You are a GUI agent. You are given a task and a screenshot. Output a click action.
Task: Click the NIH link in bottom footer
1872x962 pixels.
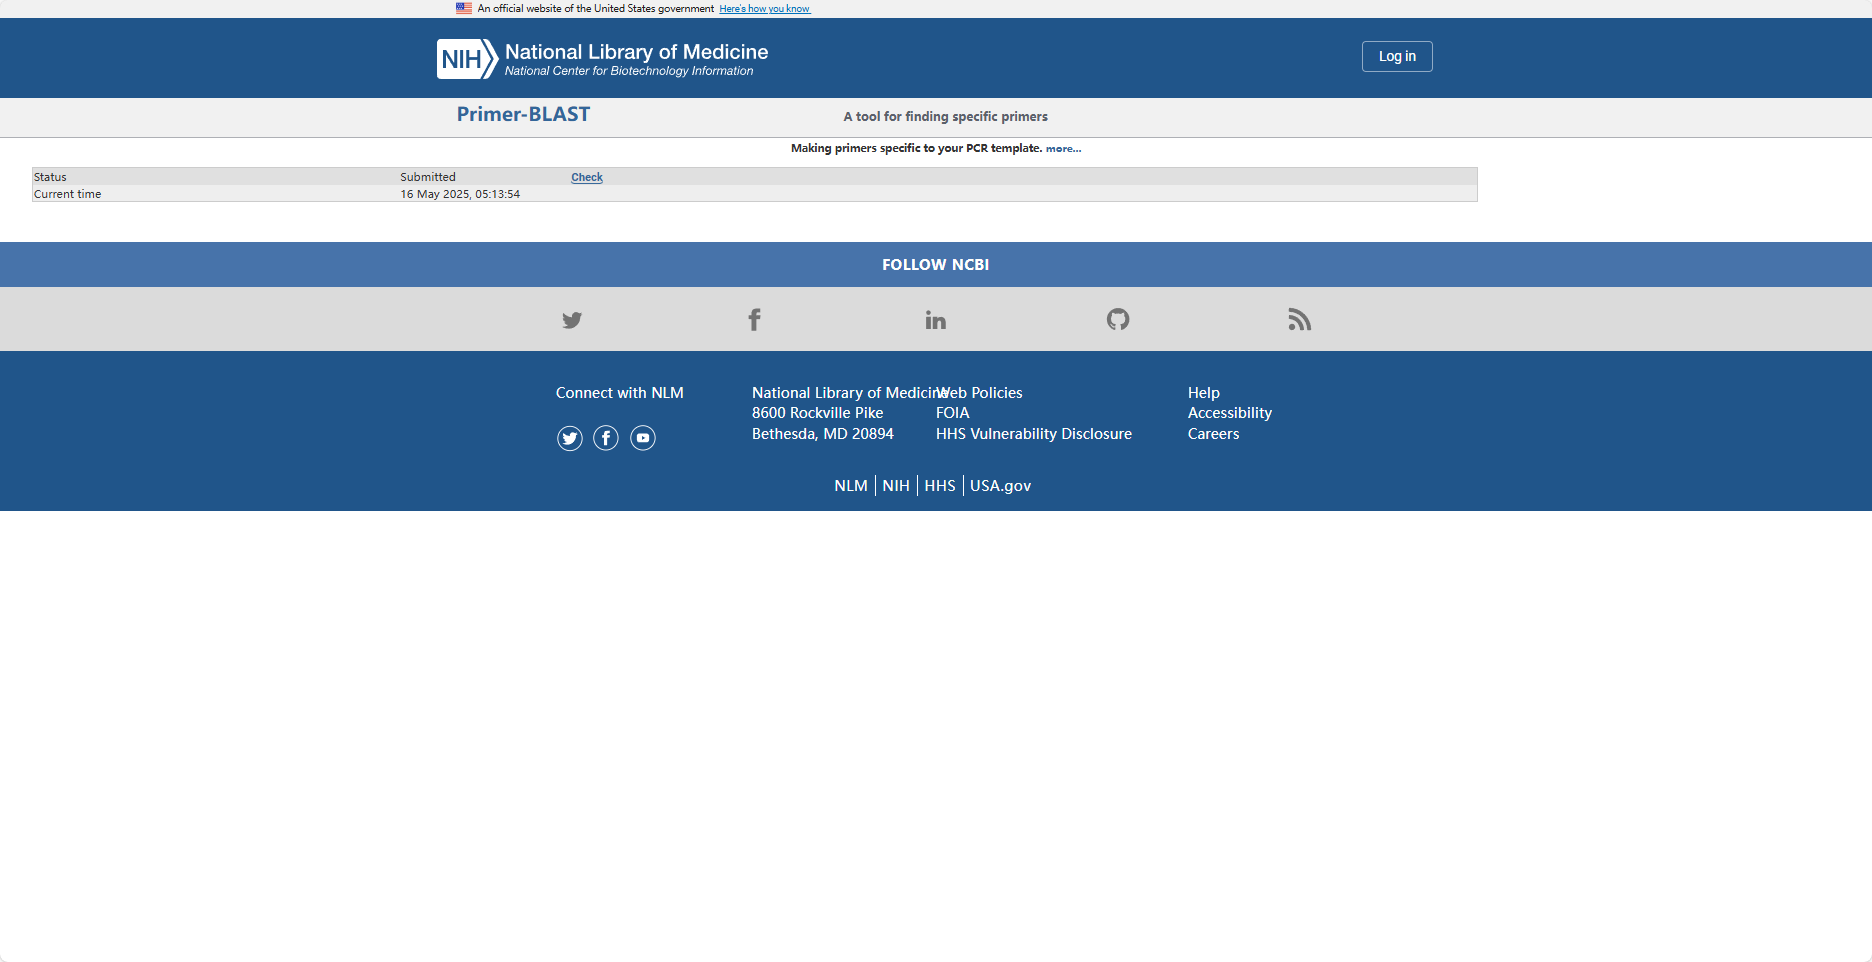pyautogui.click(x=896, y=485)
